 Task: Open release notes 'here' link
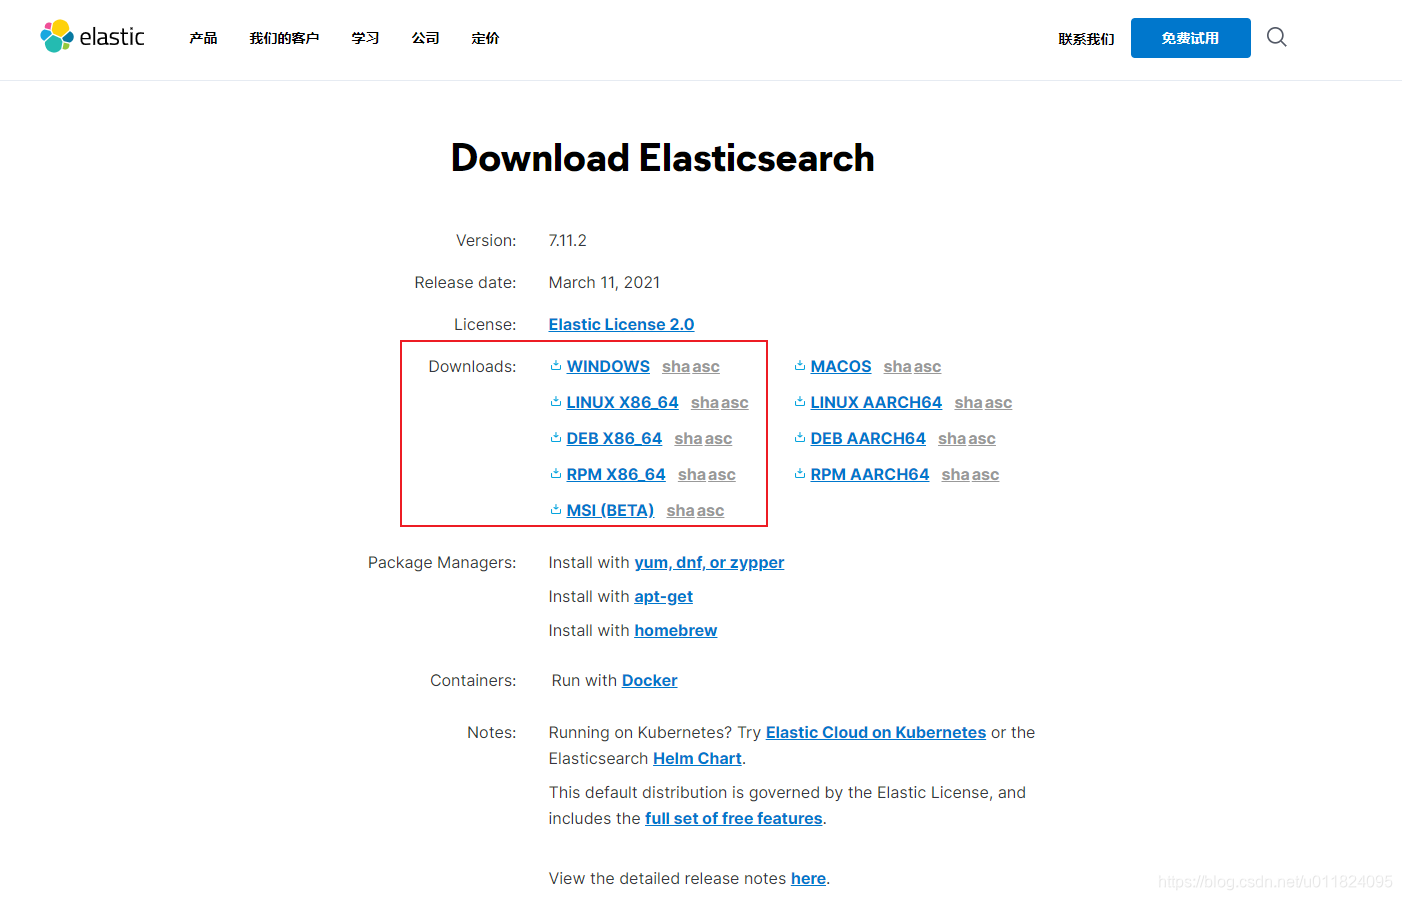[808, 878]
